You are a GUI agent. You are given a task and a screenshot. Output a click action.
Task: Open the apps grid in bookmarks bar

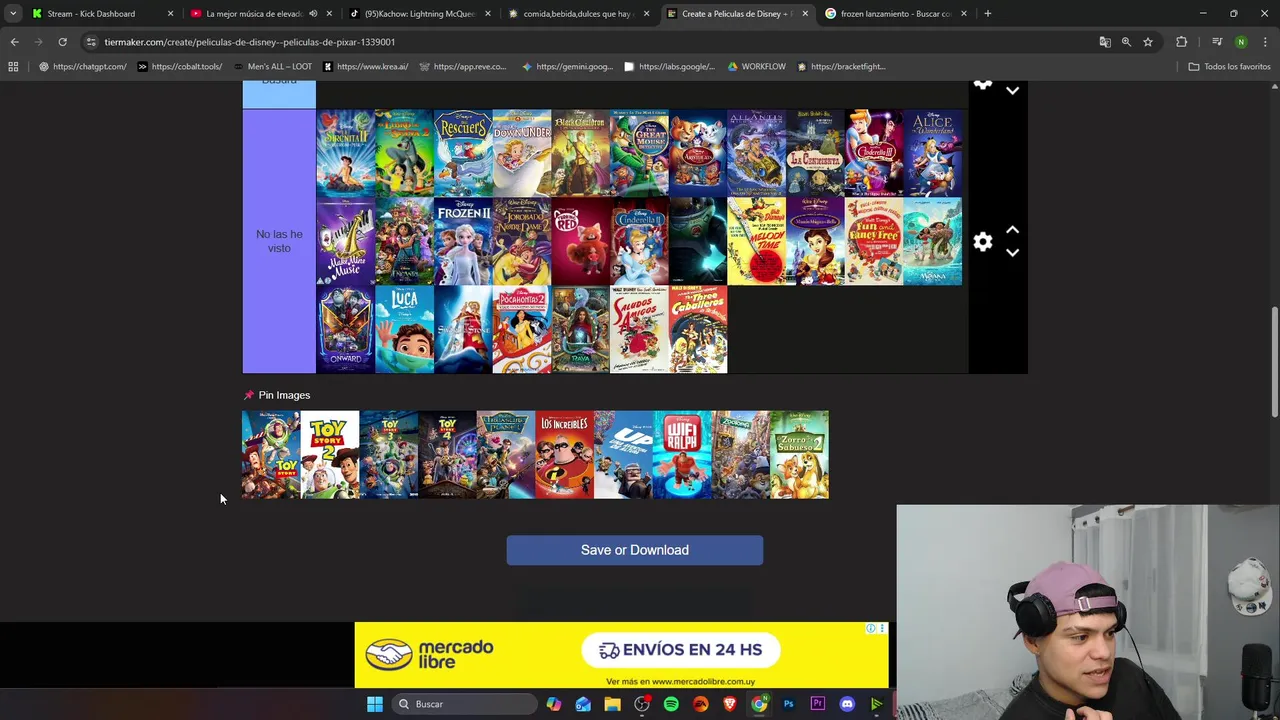tap(13, 67)
